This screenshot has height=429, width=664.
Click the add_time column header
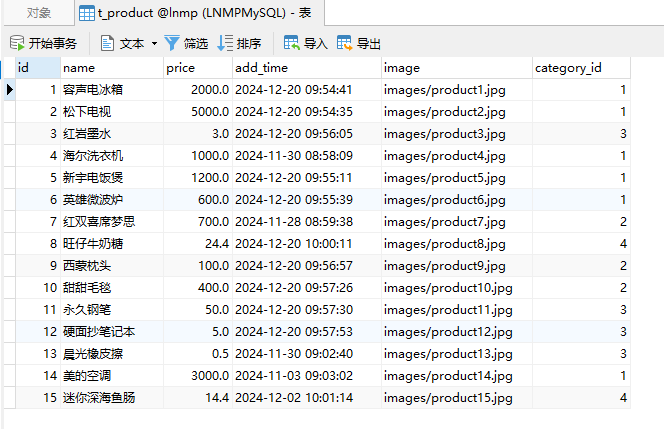pyautogui.click(x=307, y=68)
